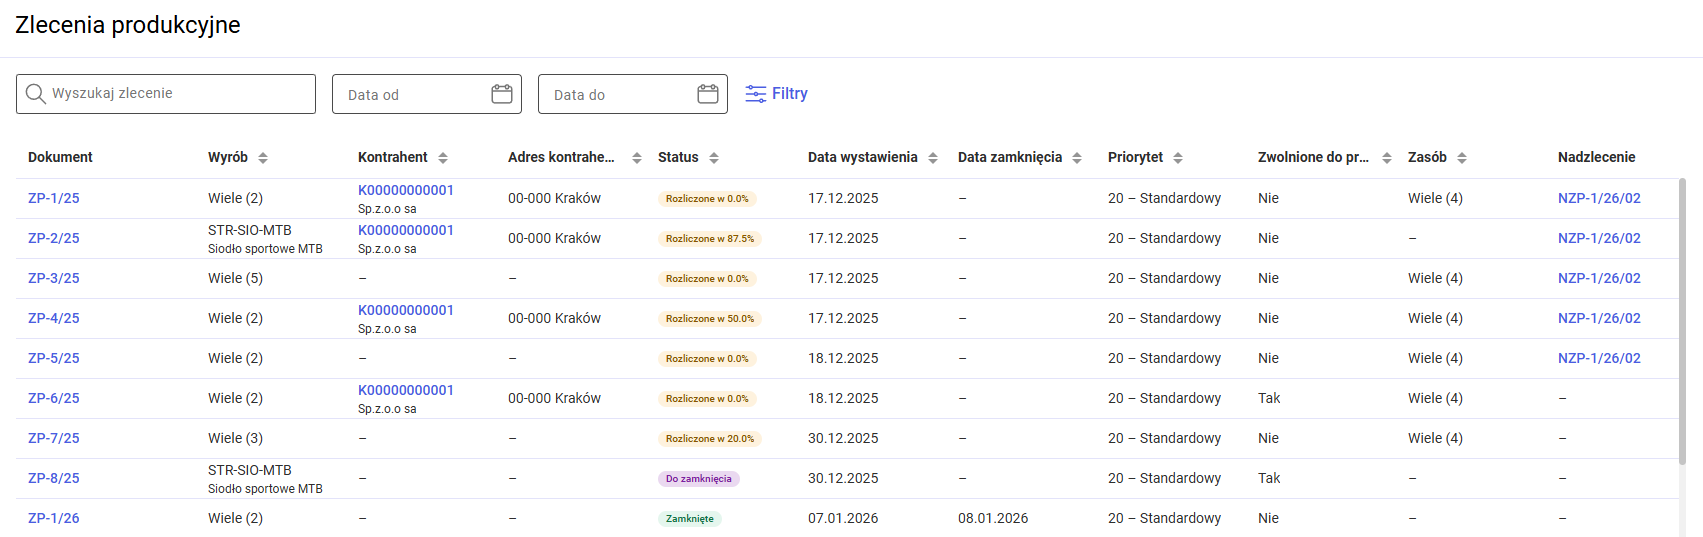The height and width of the screenshot is (537, 1703).
Task: Open contractor K00000000001 in ZP-2/25 row
Action: click(406, 230)
